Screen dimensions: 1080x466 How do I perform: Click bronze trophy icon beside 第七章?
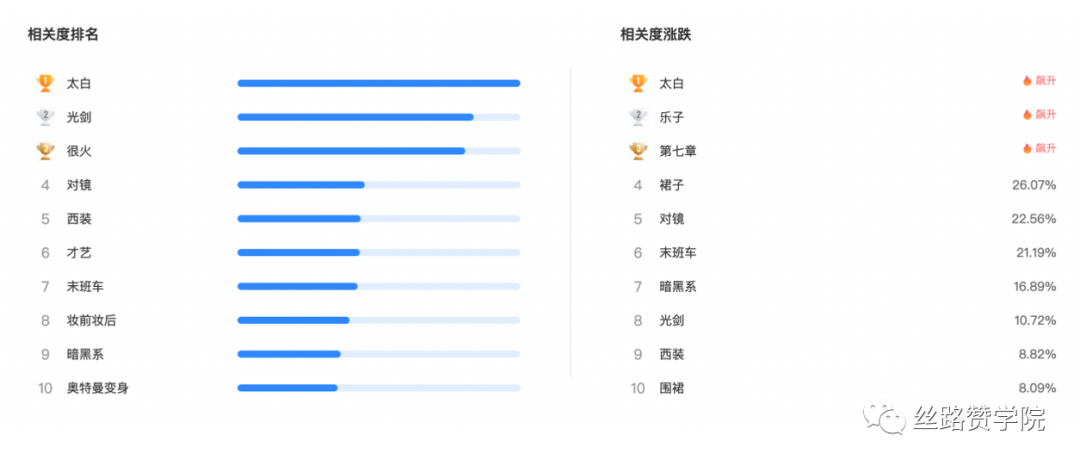click(x=638, y=151)
